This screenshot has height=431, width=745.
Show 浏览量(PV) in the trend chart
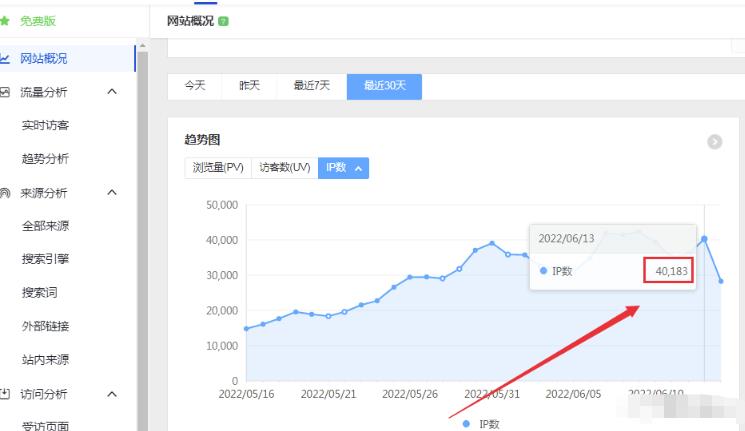tap(218, 168)
